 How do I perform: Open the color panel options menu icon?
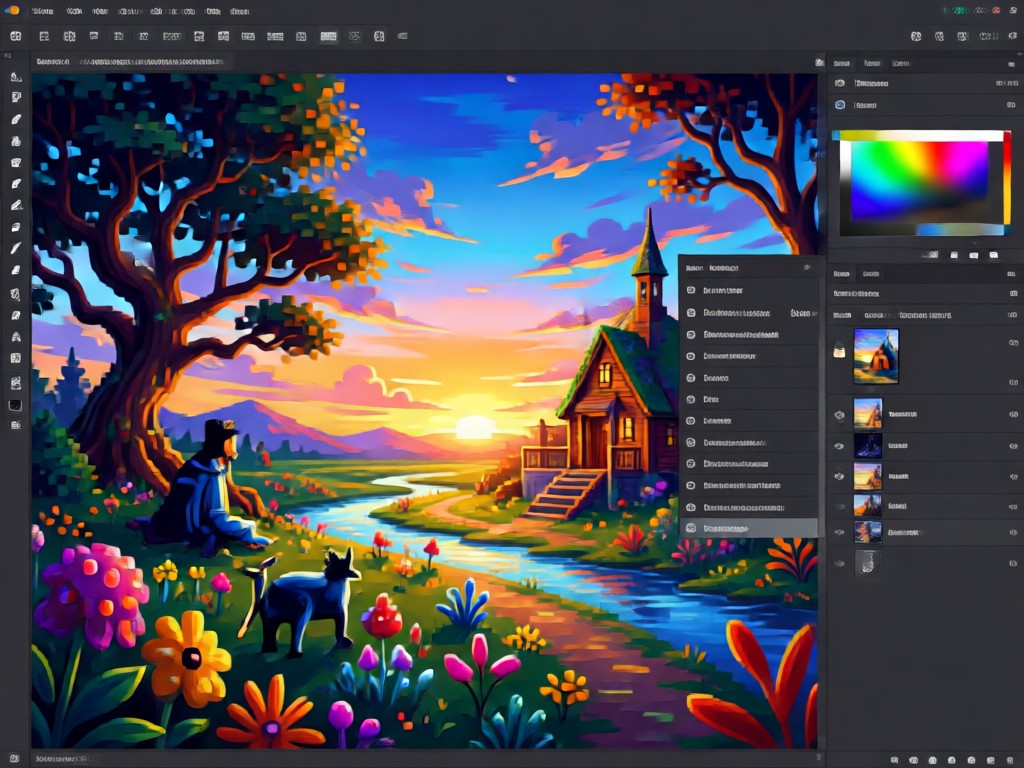pyautogui.click(x=1011, y=63)
